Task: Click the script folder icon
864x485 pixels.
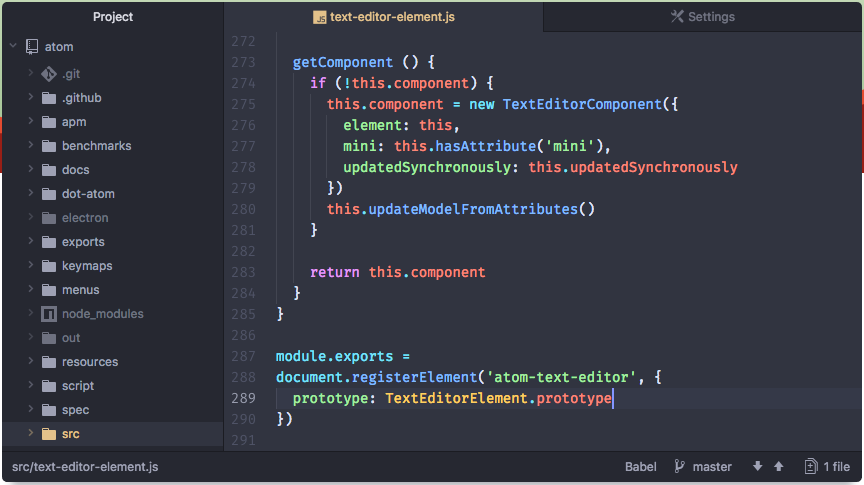Action: 49,386
